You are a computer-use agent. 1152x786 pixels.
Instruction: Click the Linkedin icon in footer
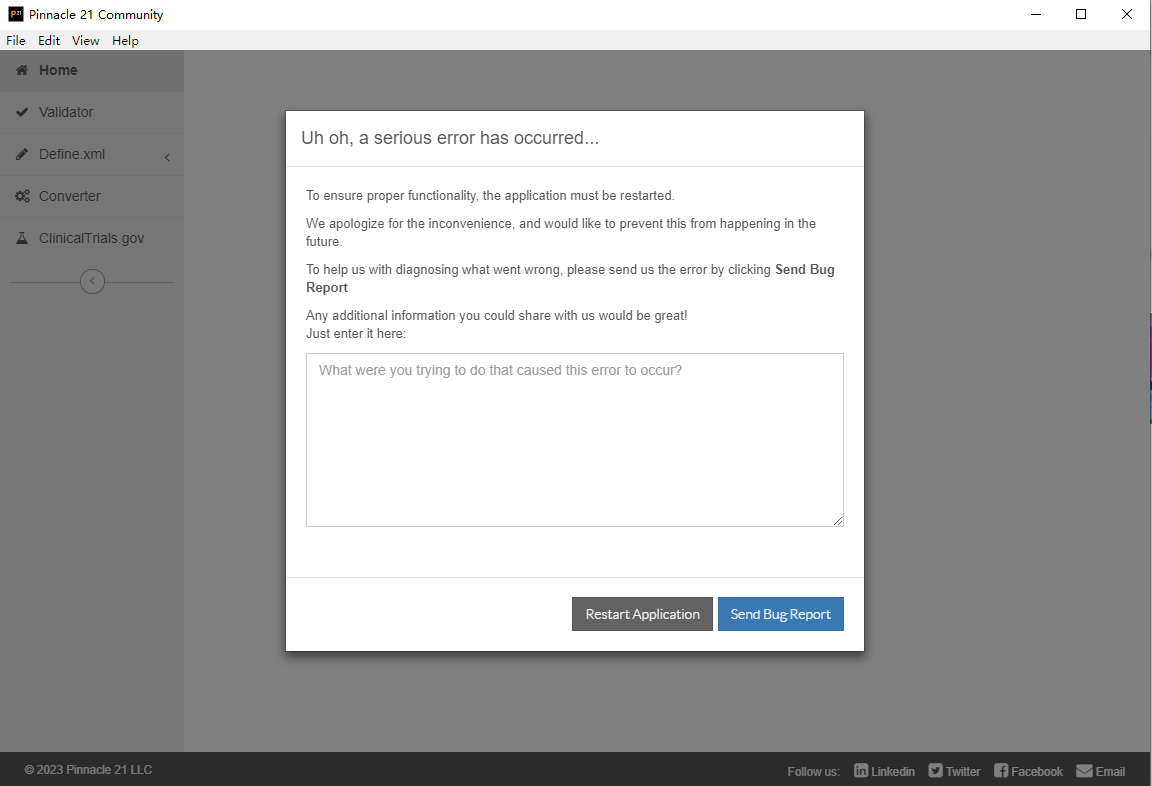point(861,770)
